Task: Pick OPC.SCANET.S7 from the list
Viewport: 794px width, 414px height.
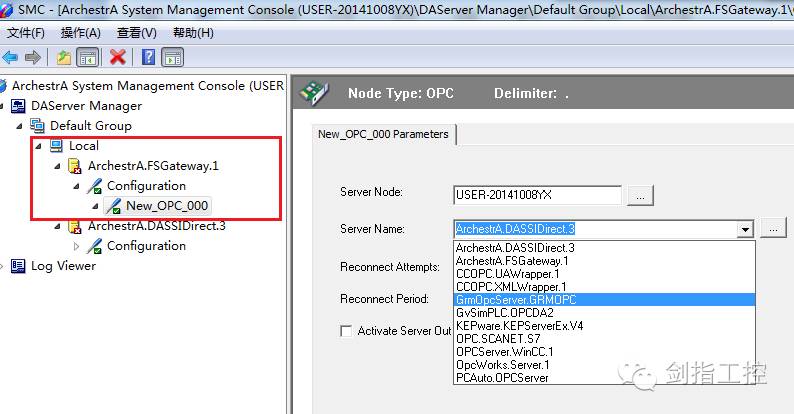Action: click(604, 339)
